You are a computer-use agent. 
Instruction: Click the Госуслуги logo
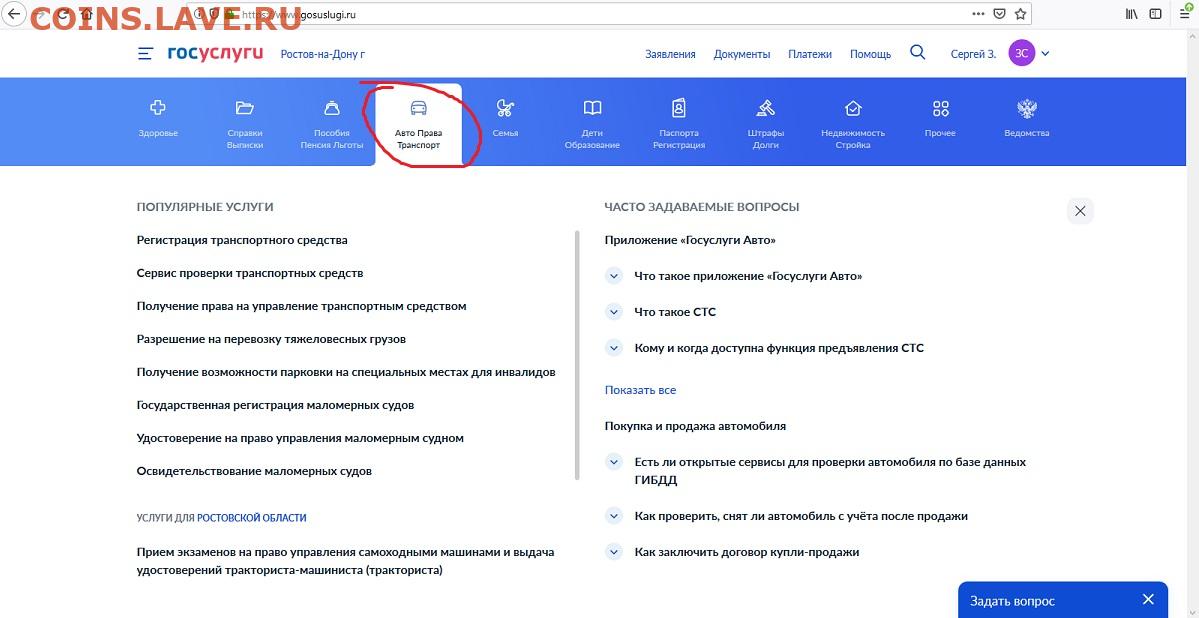[x=216, y=54]
